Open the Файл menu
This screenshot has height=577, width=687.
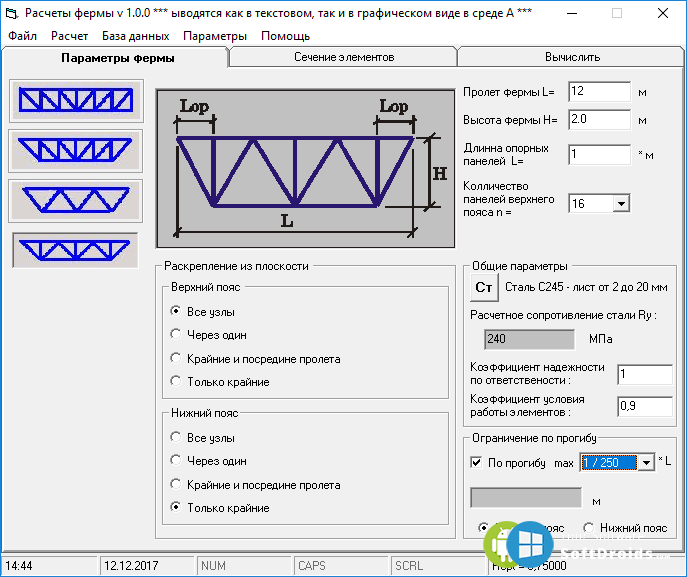coord(22,36)
